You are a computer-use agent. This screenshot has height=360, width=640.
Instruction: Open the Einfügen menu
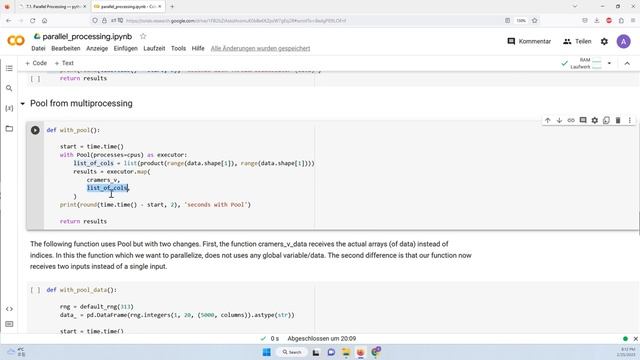[126, 48]
